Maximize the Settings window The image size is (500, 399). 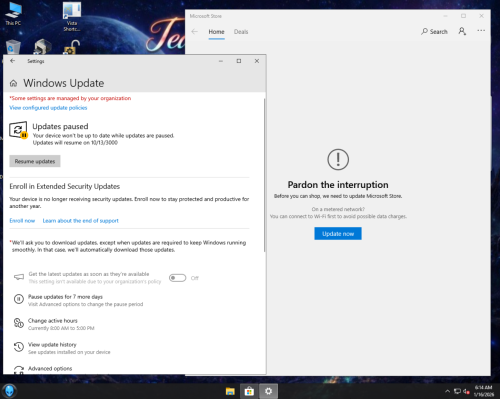coord(239,61)
